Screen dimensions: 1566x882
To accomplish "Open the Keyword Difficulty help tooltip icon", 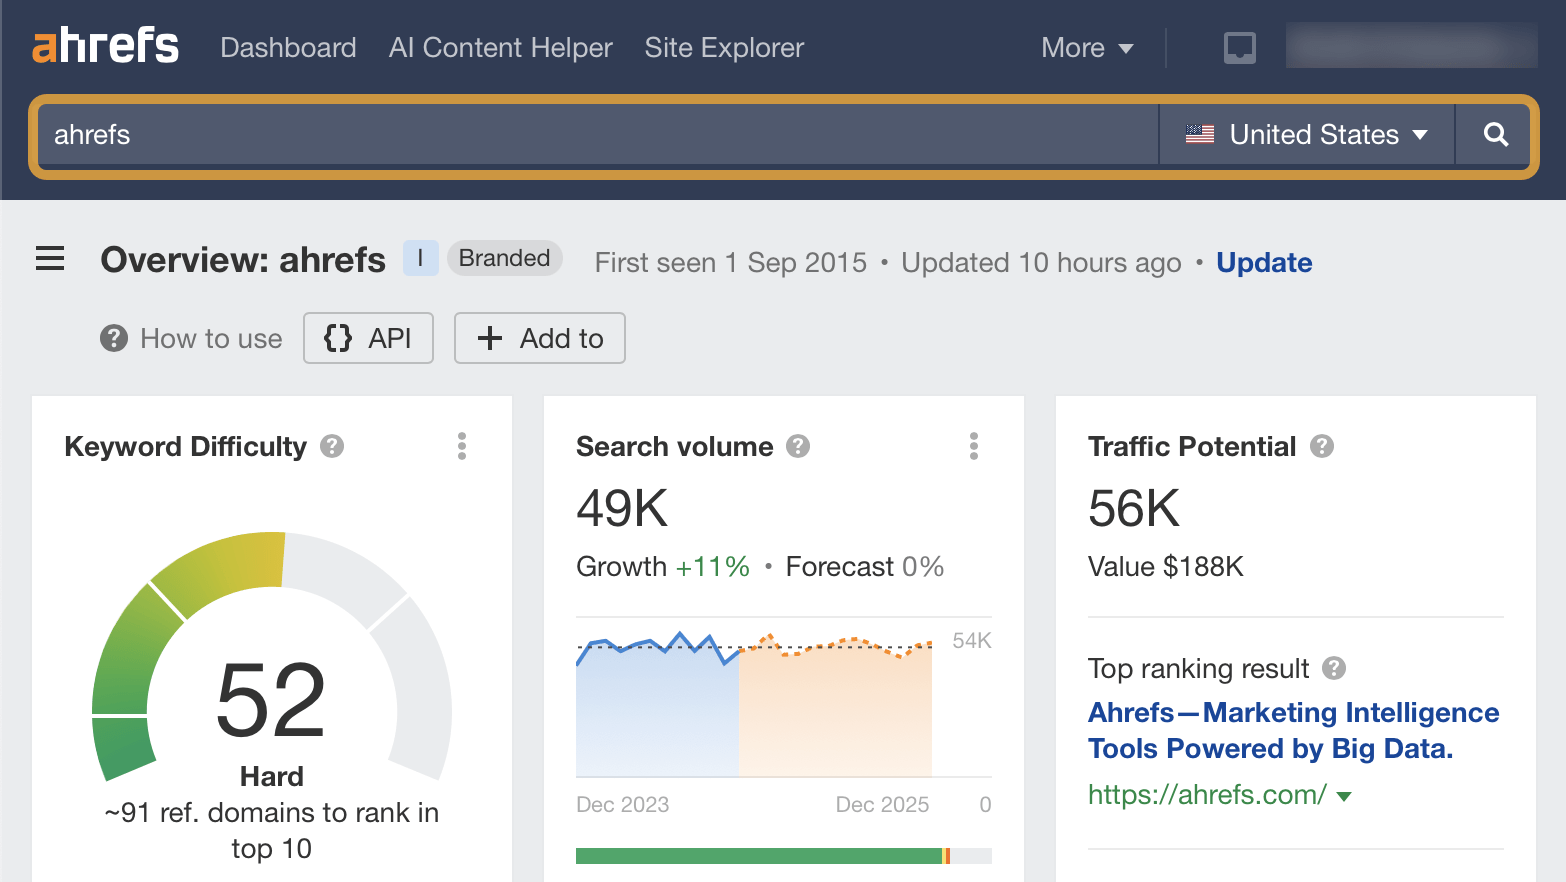I will click(332, 446).
